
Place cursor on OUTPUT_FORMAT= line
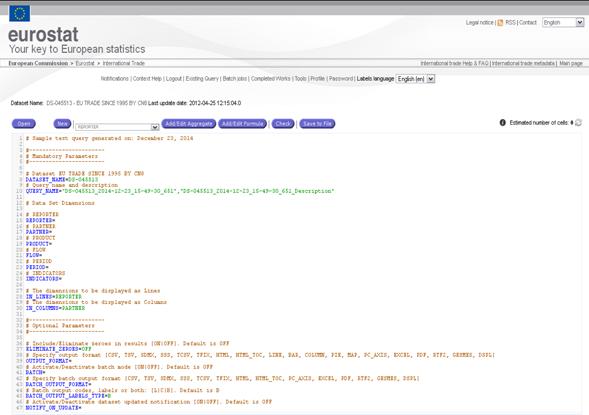pos(48,361)
